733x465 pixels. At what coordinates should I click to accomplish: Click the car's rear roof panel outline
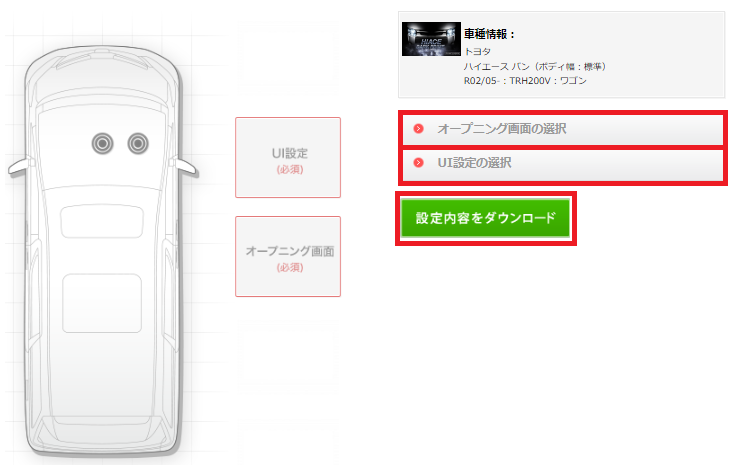102,303
